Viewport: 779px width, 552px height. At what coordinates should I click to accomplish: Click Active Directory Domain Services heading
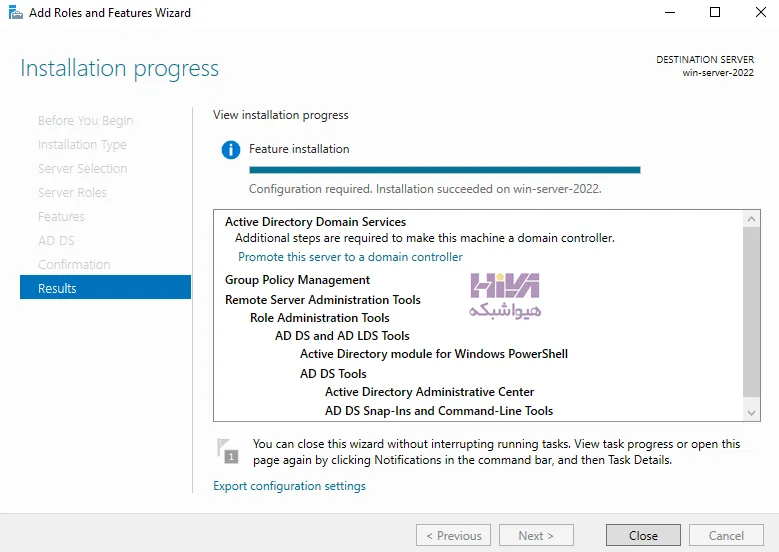coord(315,222)
